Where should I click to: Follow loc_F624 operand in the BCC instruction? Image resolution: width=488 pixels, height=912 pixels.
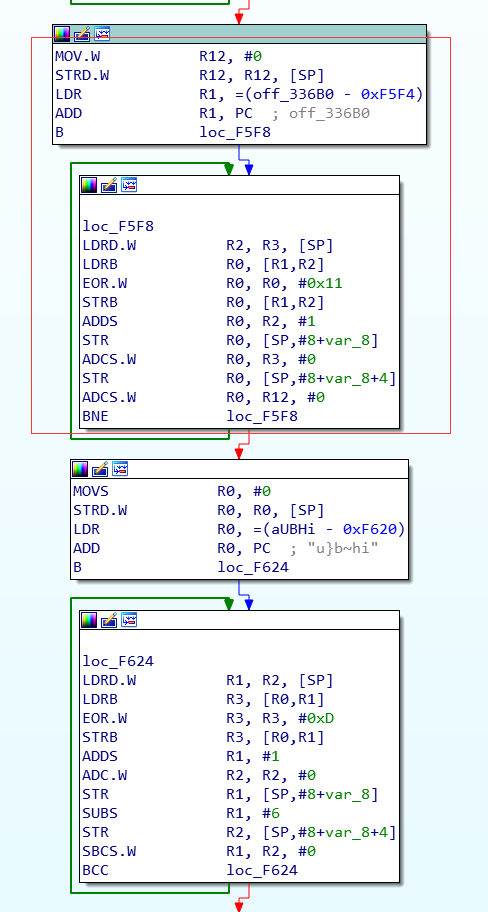262,870
